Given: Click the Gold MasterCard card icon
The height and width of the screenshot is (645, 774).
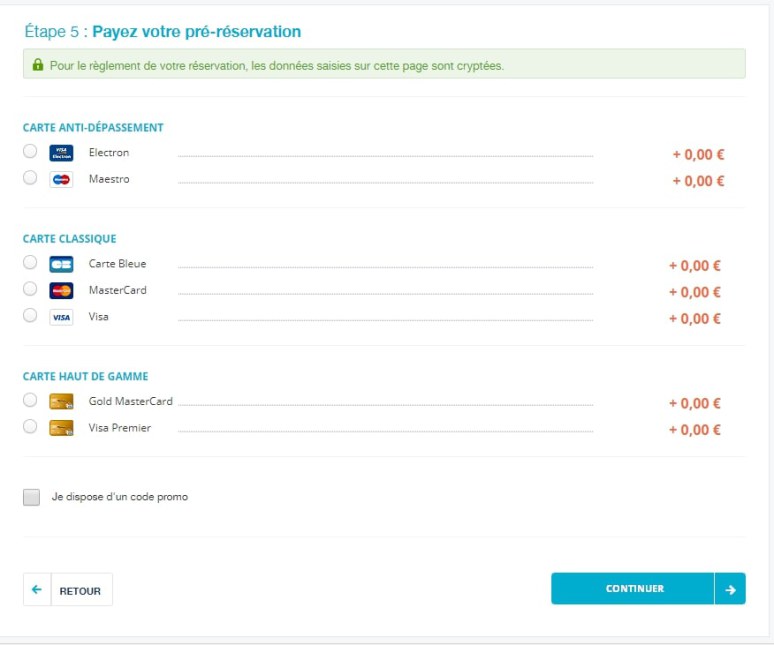Looking at the screenshot, I should [61, 402].
